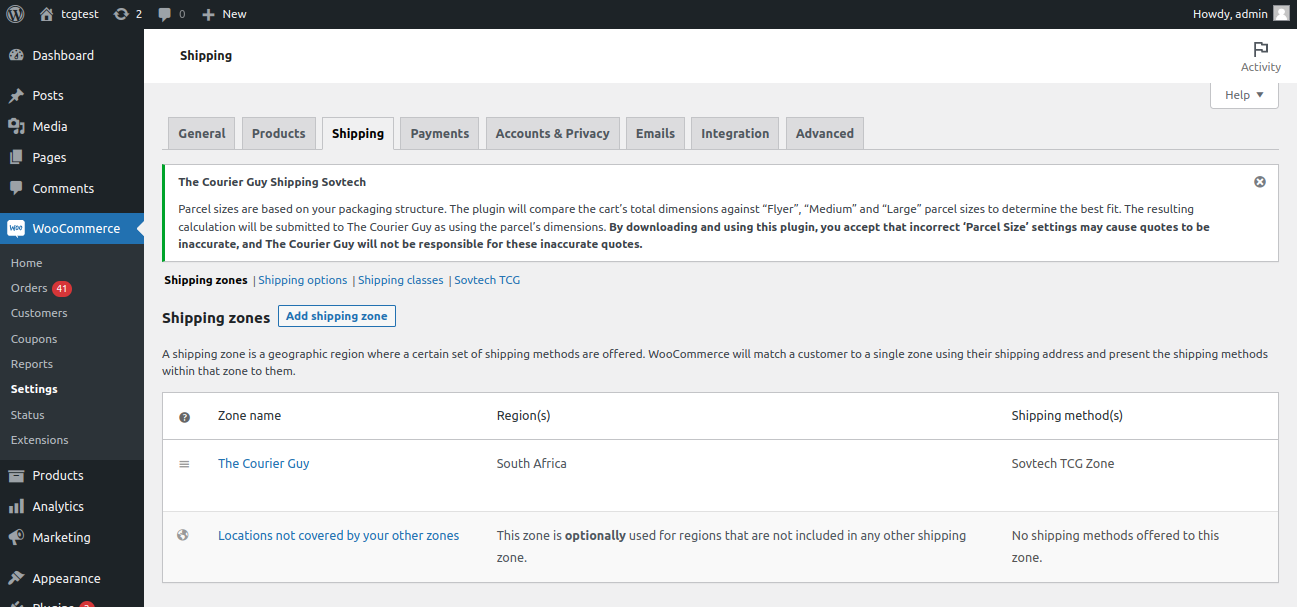This screenshot has width=1297, height=607.
Task: Open the Accounts & Privacy tab
Action: 552,133
